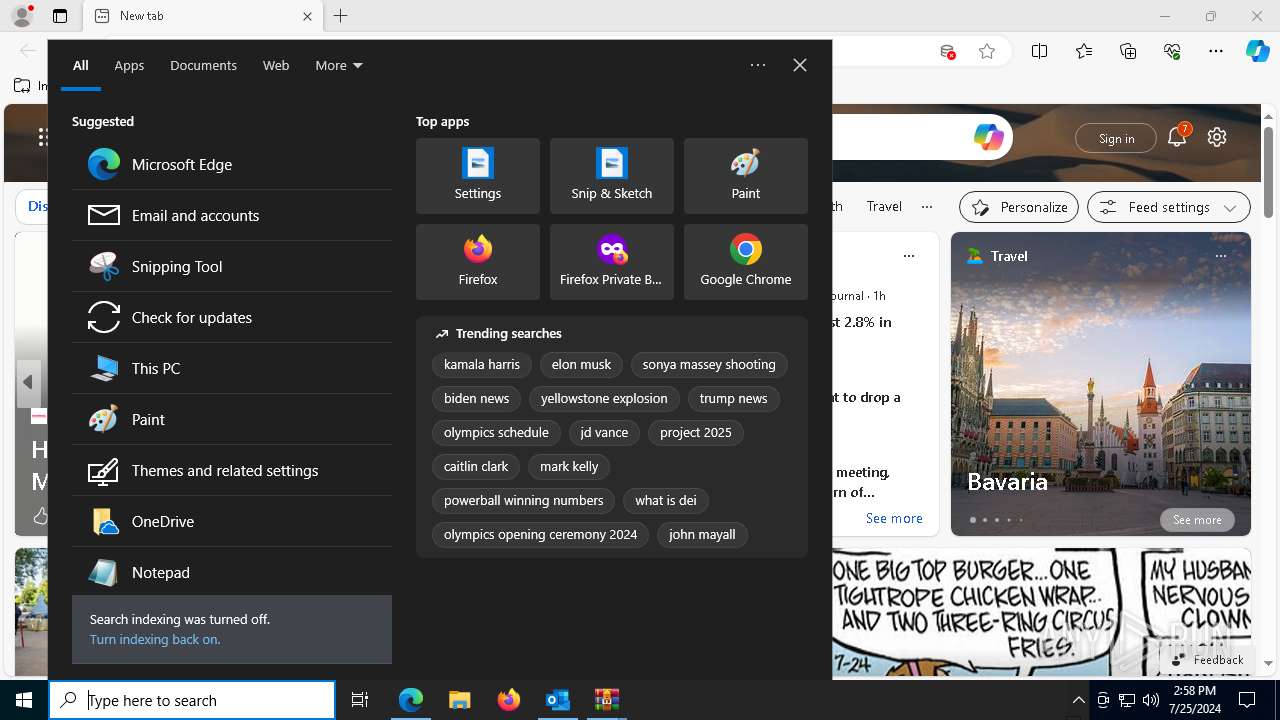This screenshot has width=1280, height=720.
Task: Open Edge Copilot sidebar icon
Action: (x=1257, y=51)
